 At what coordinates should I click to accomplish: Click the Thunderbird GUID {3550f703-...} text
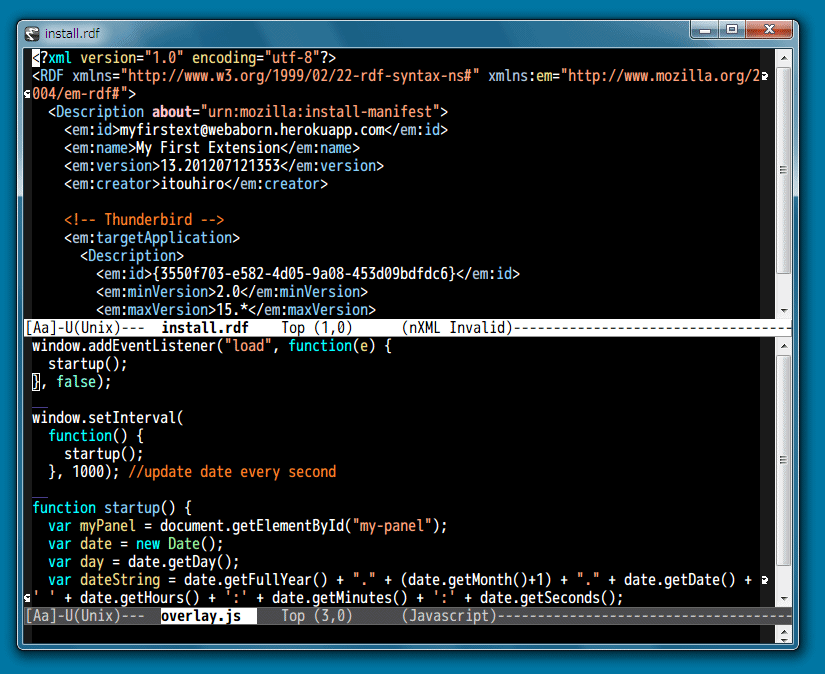[x=304, y=274]
